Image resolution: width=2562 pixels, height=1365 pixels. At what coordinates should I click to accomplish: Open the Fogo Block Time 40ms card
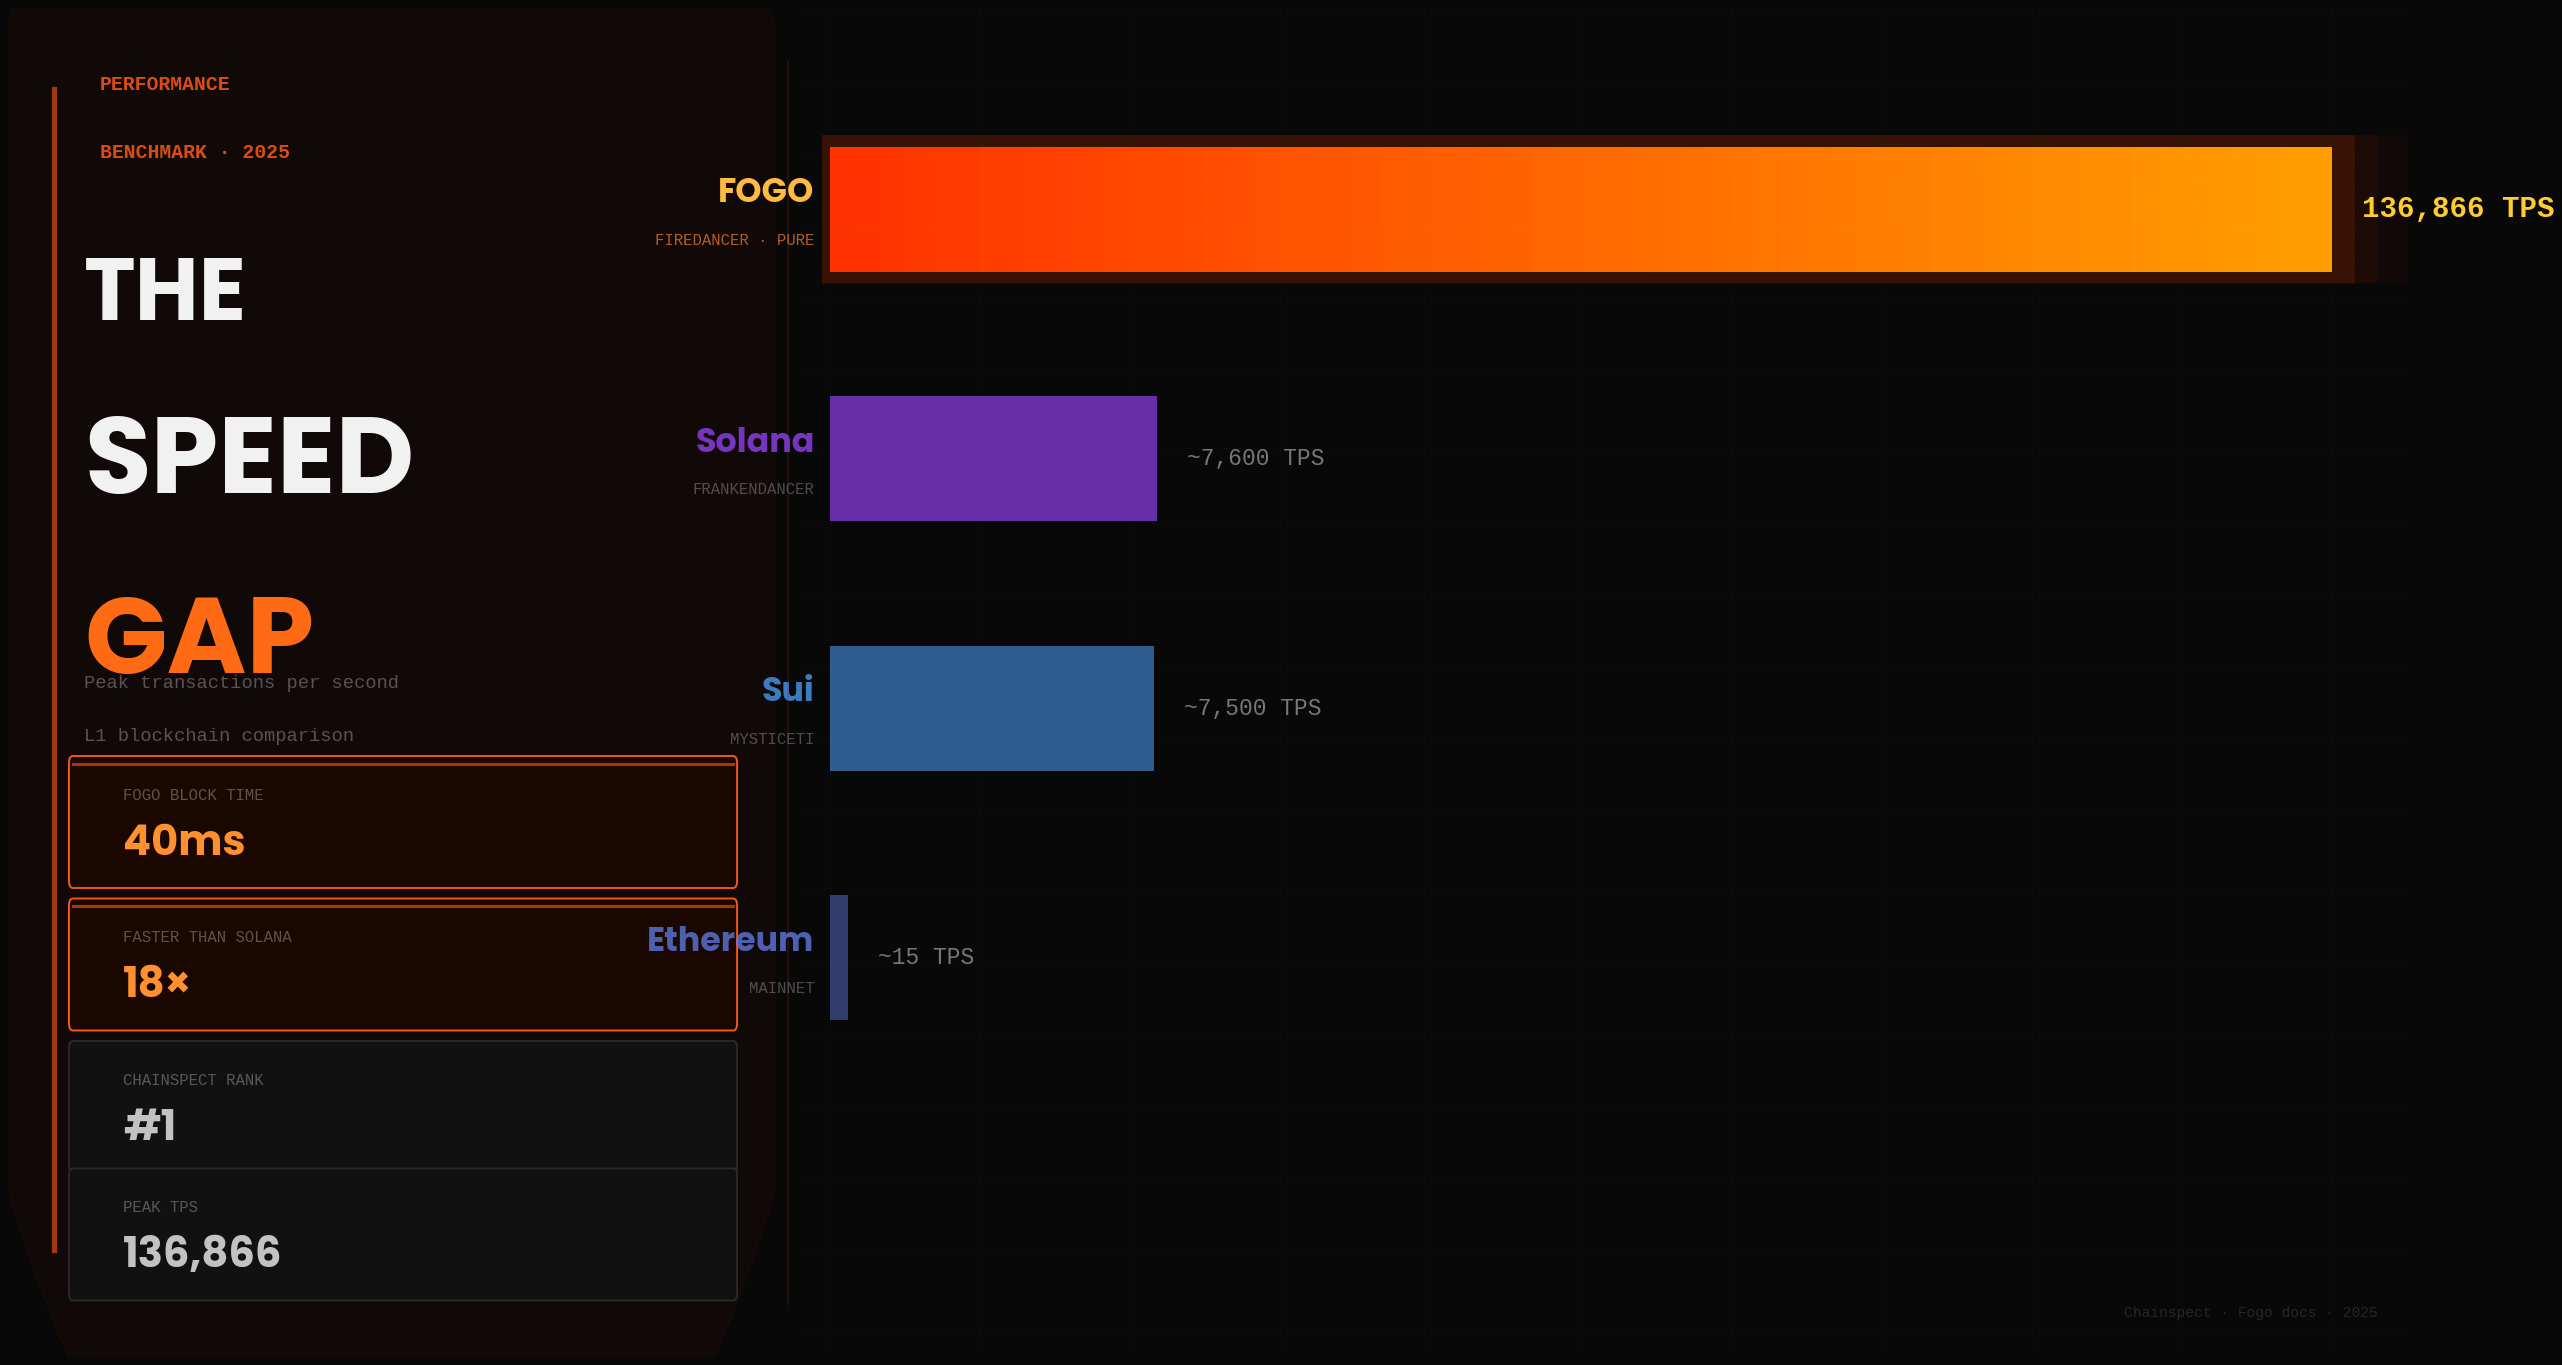coord(402,822)
